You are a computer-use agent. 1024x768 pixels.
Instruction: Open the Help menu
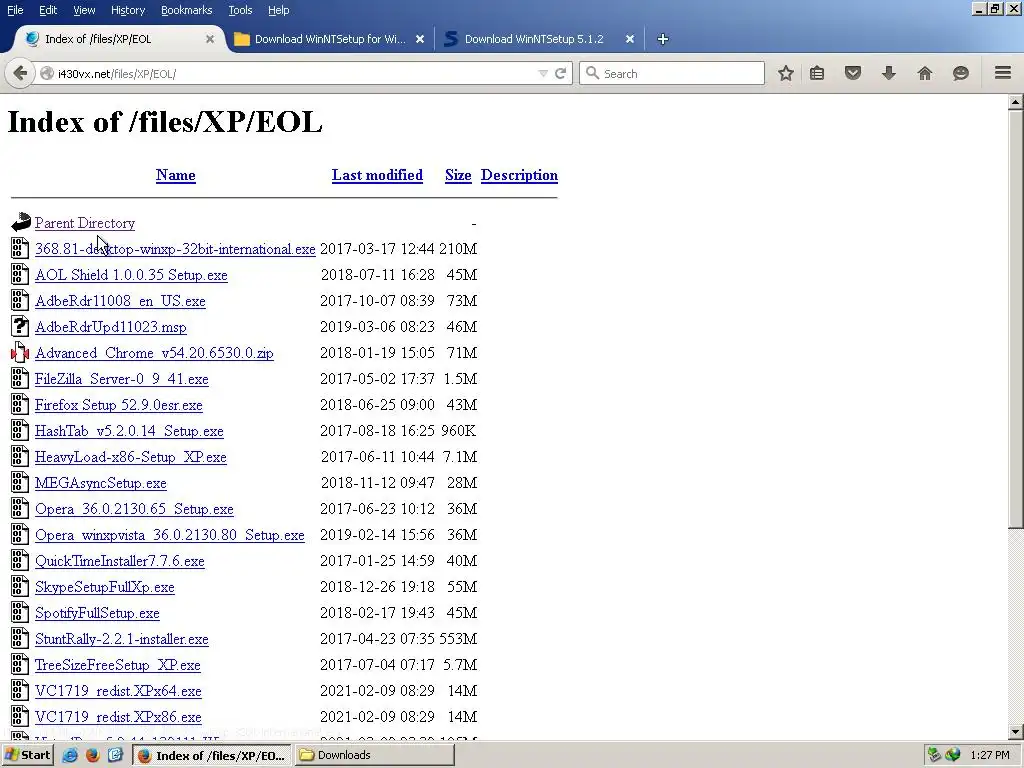pos(279,10)
